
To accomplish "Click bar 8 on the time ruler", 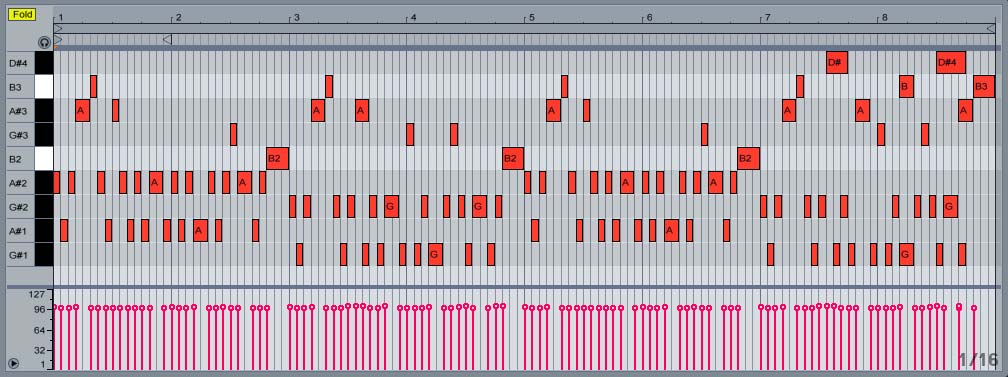I will tap(885, 17).
